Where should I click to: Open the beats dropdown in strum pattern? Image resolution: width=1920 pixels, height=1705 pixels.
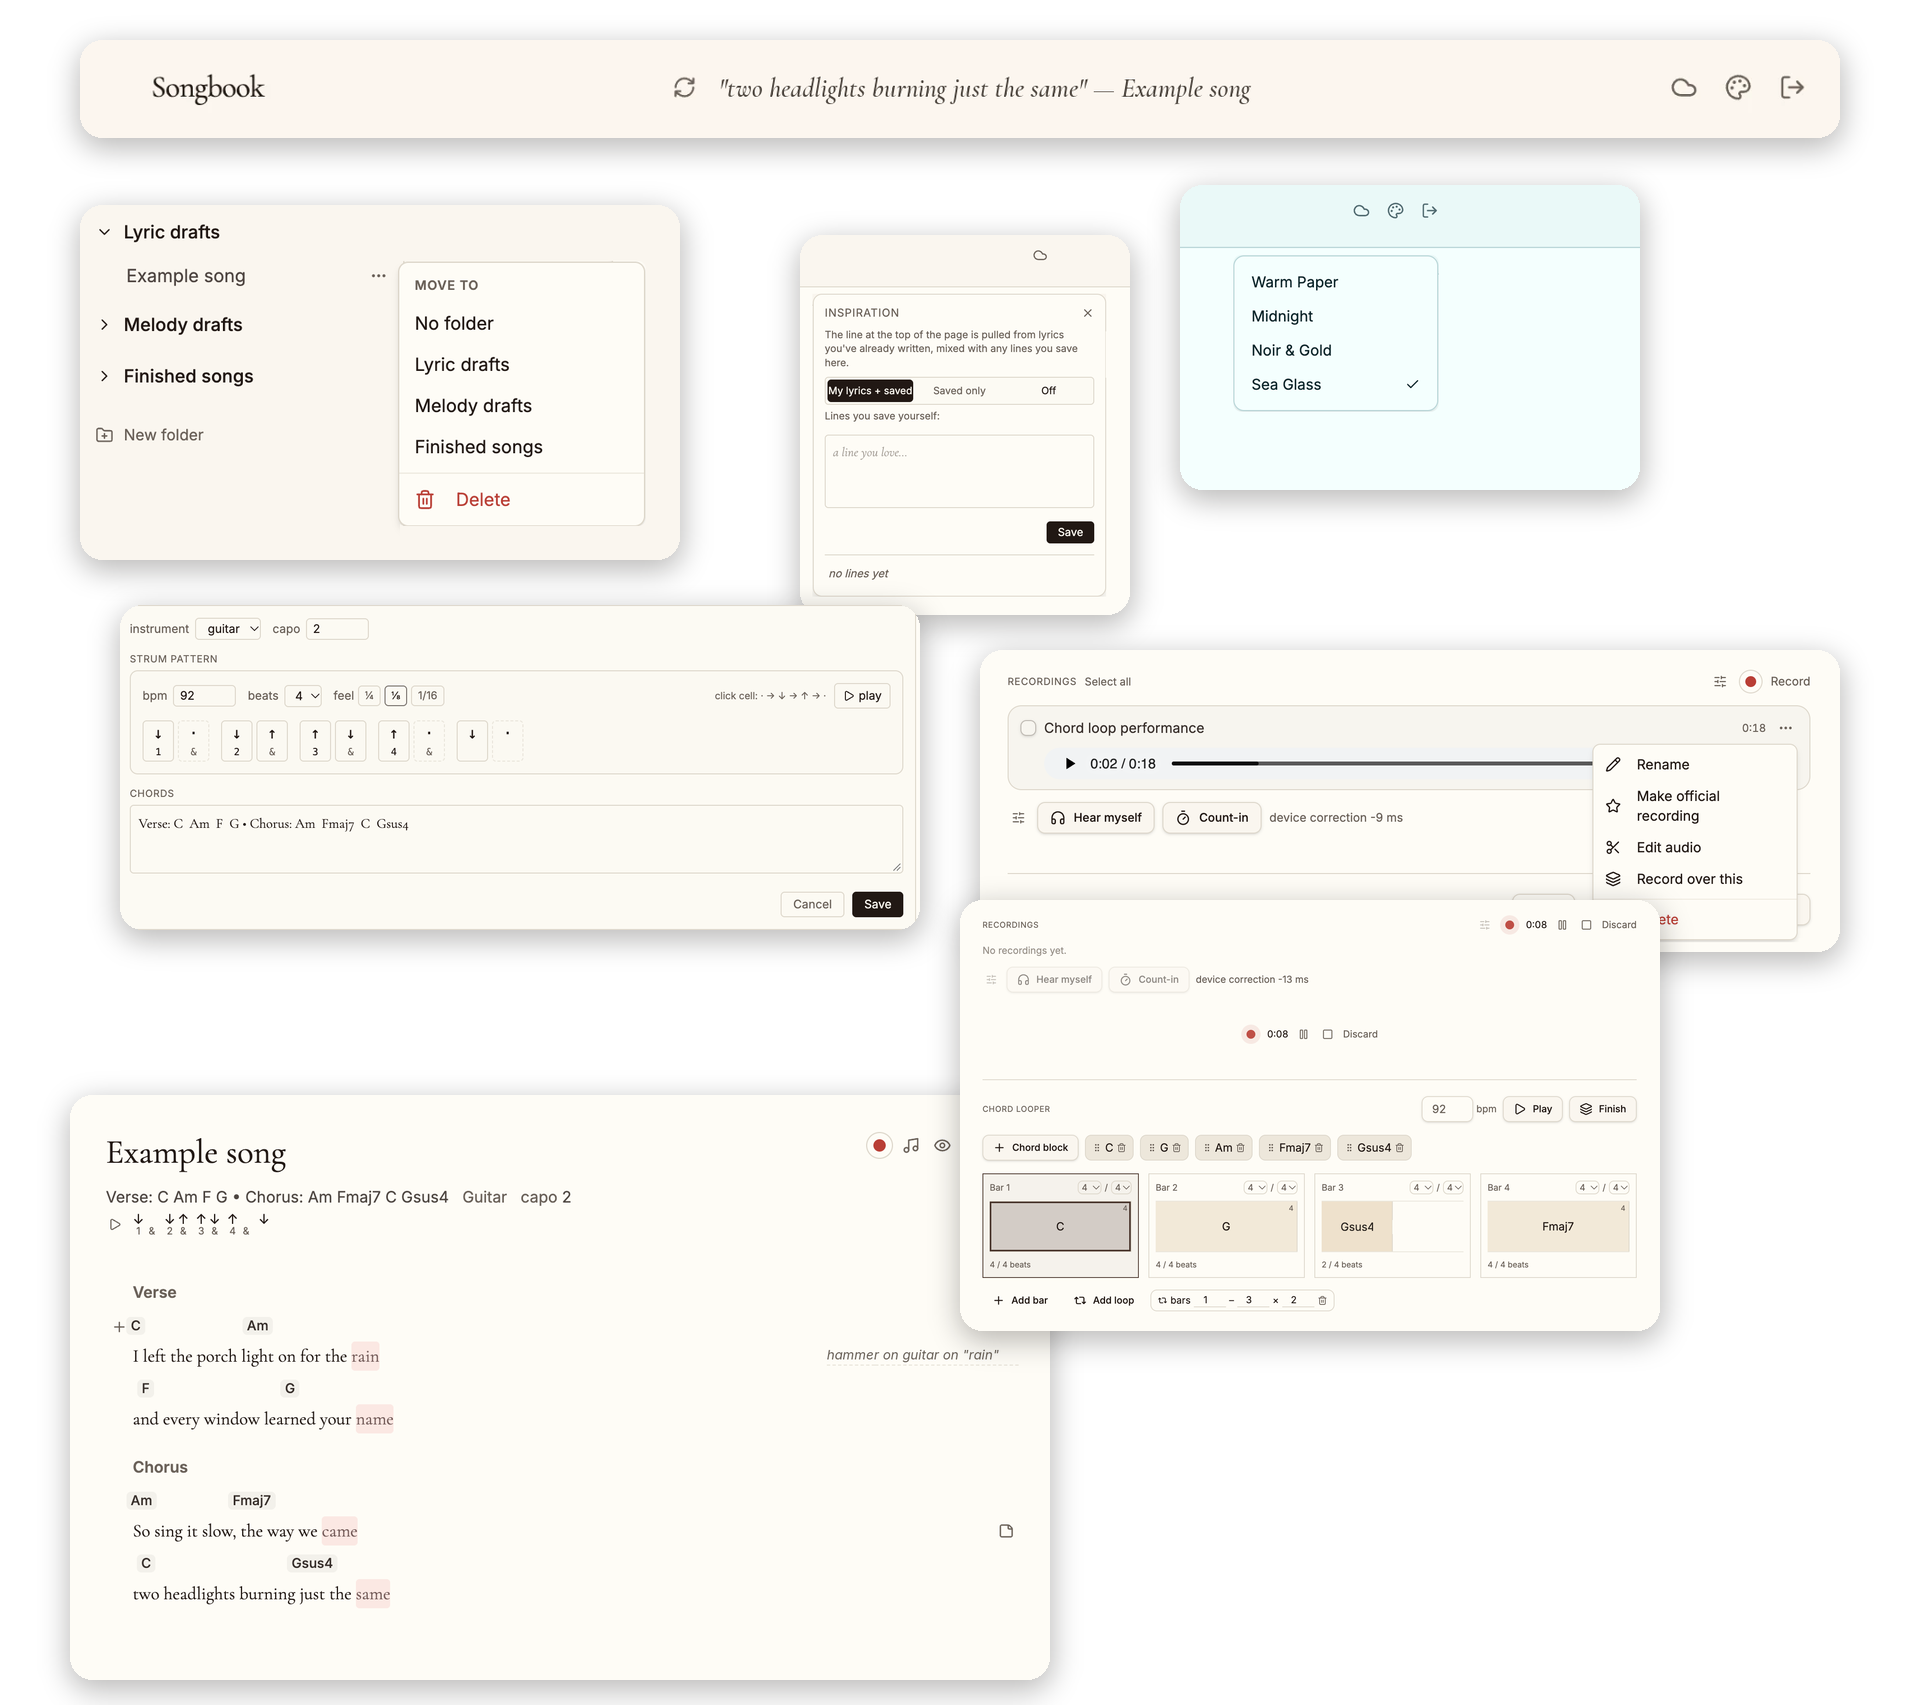click(304, 696)
